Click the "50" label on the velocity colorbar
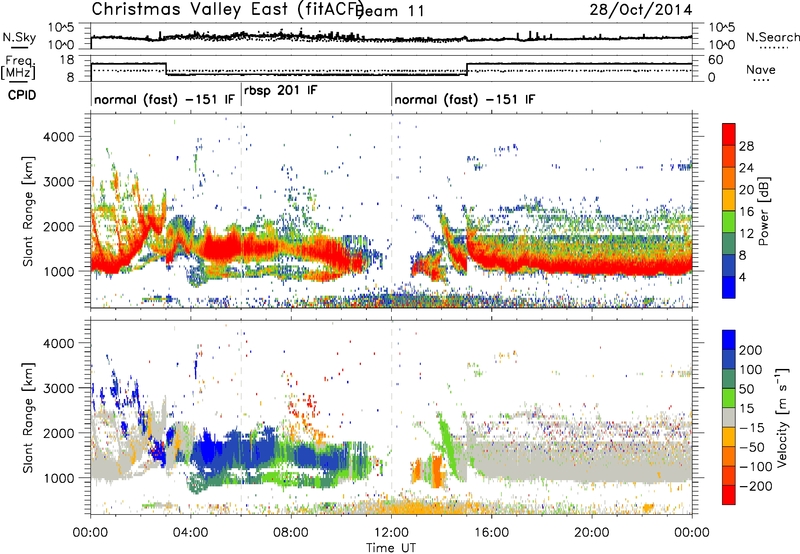 point(746,389)
